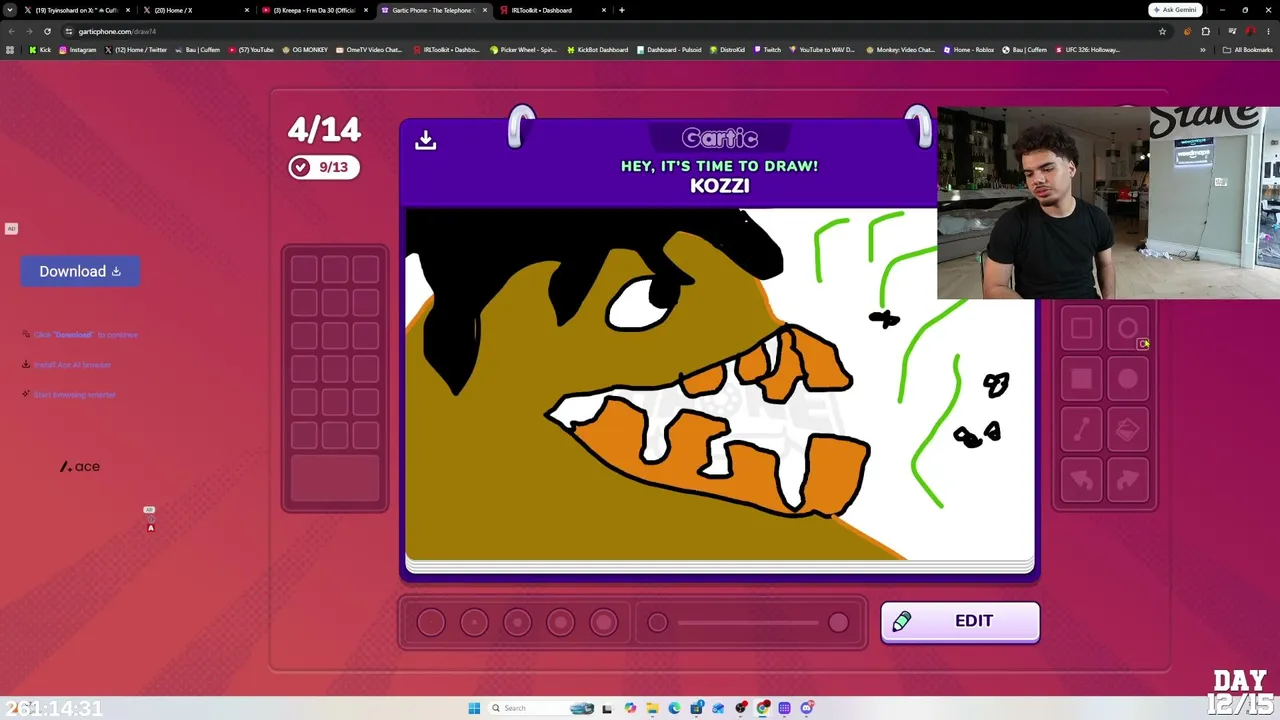Open the DistroKid bookmark
1280x720 pixels.
coord(726,50)
